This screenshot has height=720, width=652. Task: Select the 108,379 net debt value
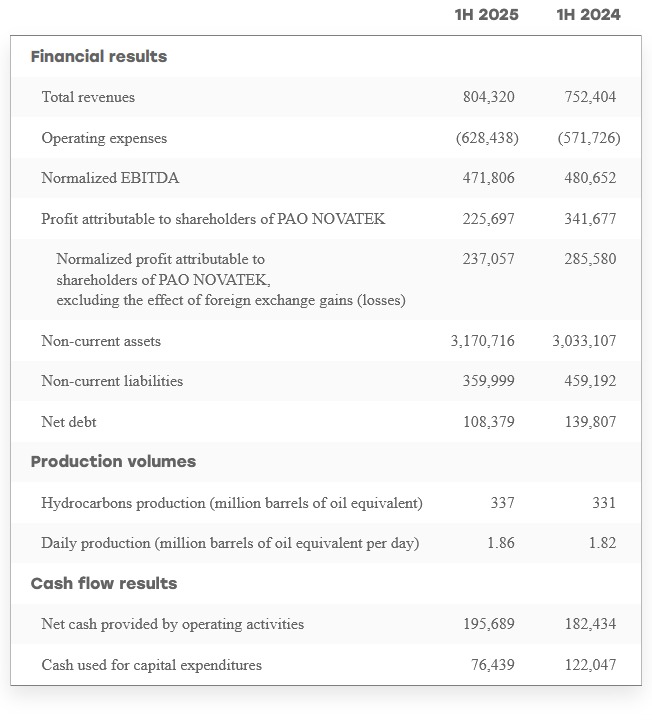click(x=489, y=422)
